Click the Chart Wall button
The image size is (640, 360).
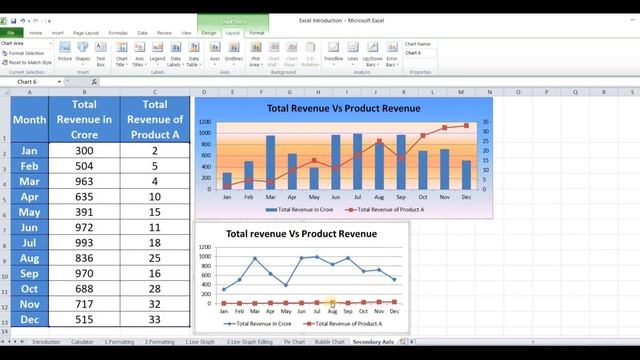click(x=273, y=53)
